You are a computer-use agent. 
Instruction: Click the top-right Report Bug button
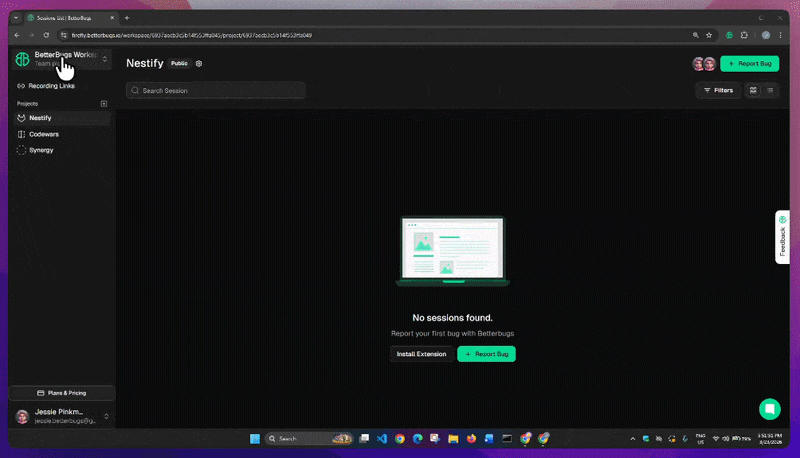tap(749, 64)
